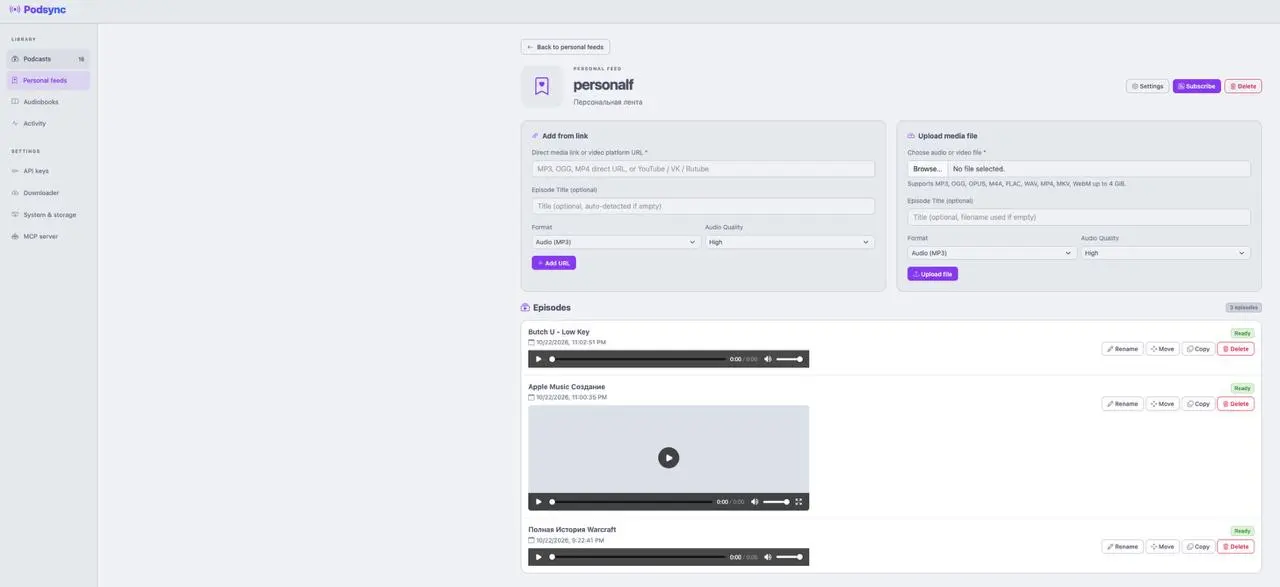The image size is (1280, 587).
Task: Click the Add URL button
Action: tap(554, 263)
